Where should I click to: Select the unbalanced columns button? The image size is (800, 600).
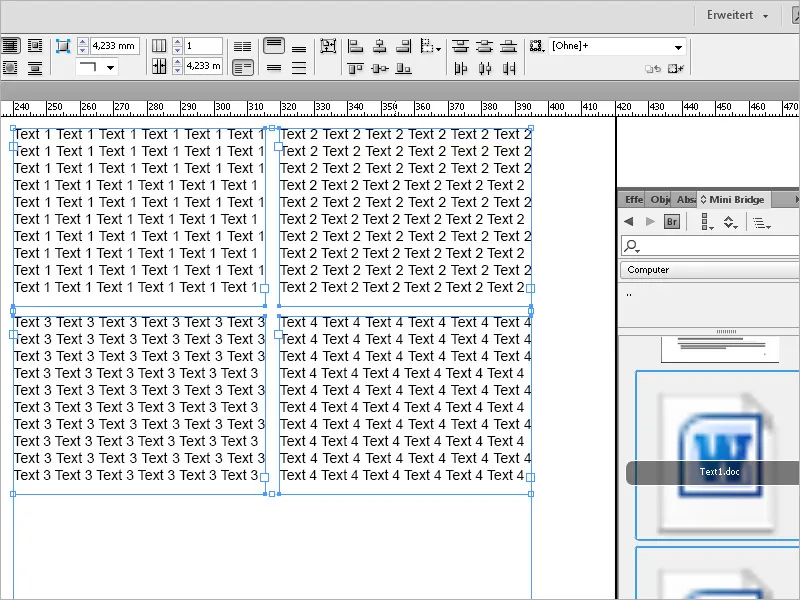pyautogui.click(x=242, y=67)
